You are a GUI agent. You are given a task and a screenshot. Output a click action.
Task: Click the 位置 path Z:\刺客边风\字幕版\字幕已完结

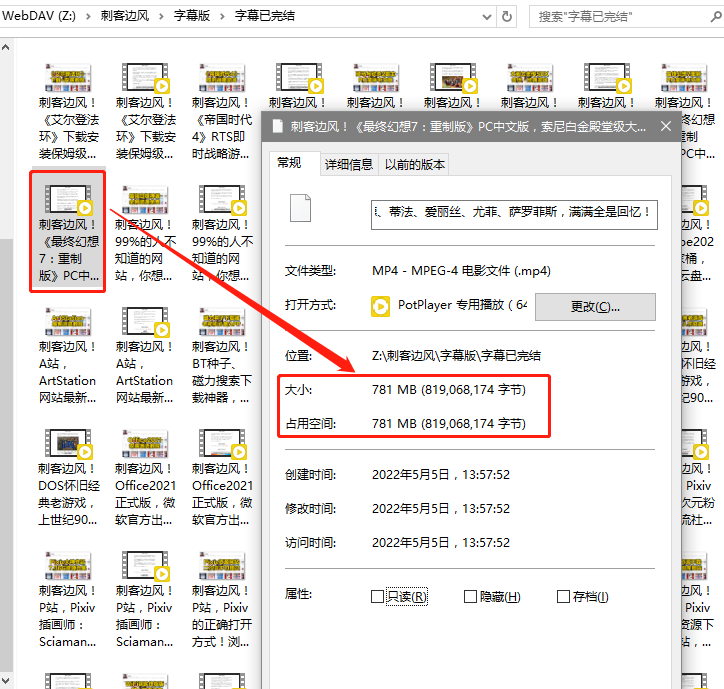456,356
